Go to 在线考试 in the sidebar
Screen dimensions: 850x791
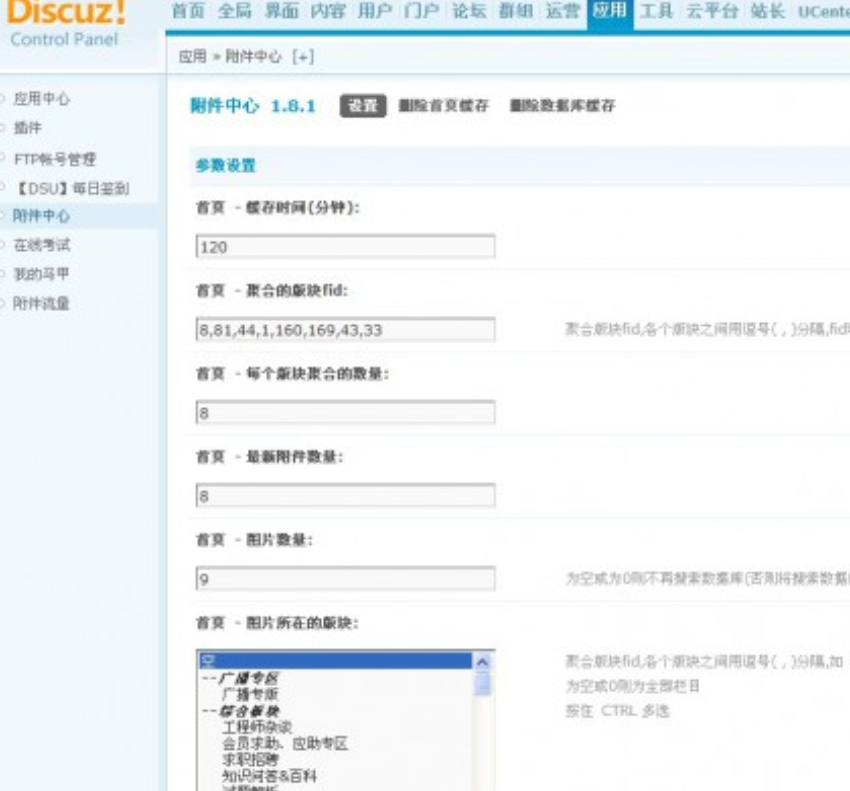[x=41, y=245]
